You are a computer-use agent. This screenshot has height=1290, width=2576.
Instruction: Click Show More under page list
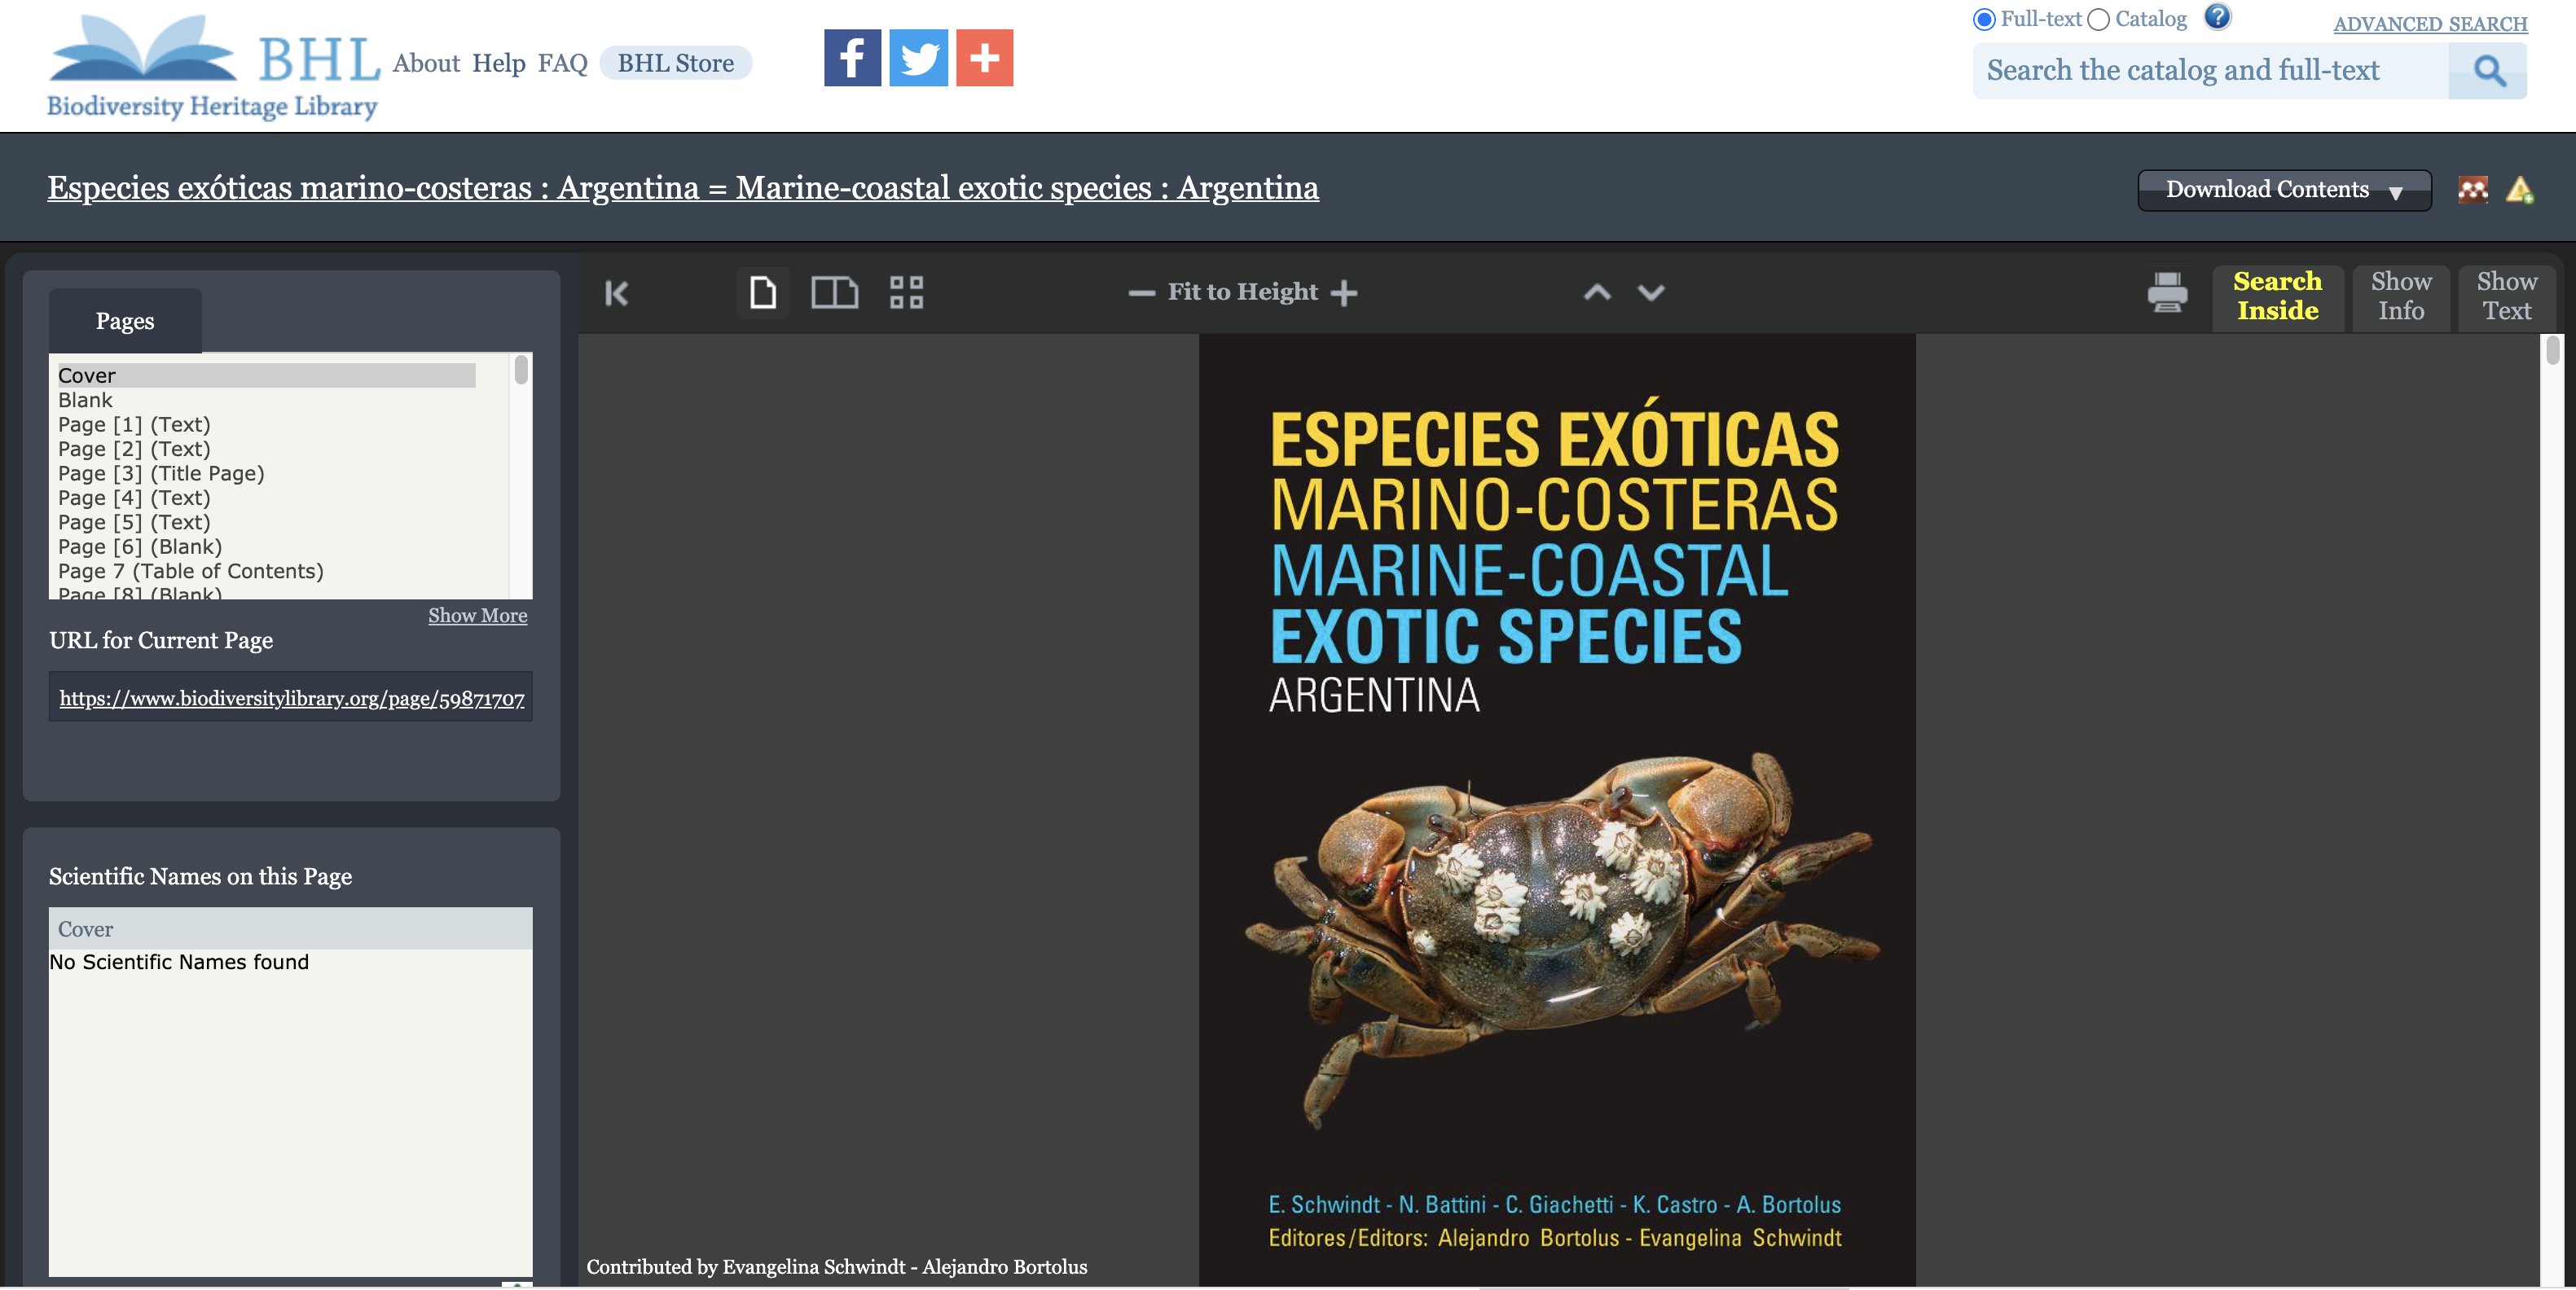click(x=477, y=616)
